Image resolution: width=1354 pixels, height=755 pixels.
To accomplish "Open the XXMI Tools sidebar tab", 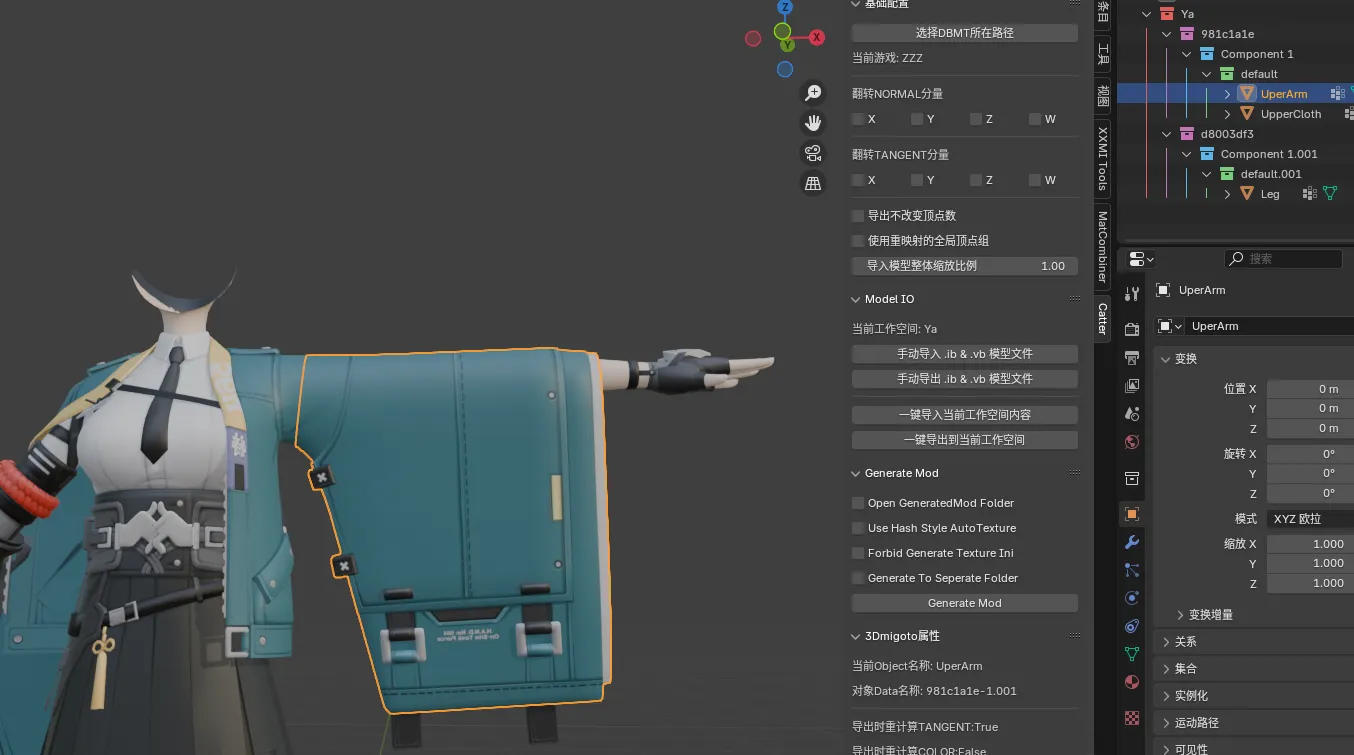I will (1103, 158).
